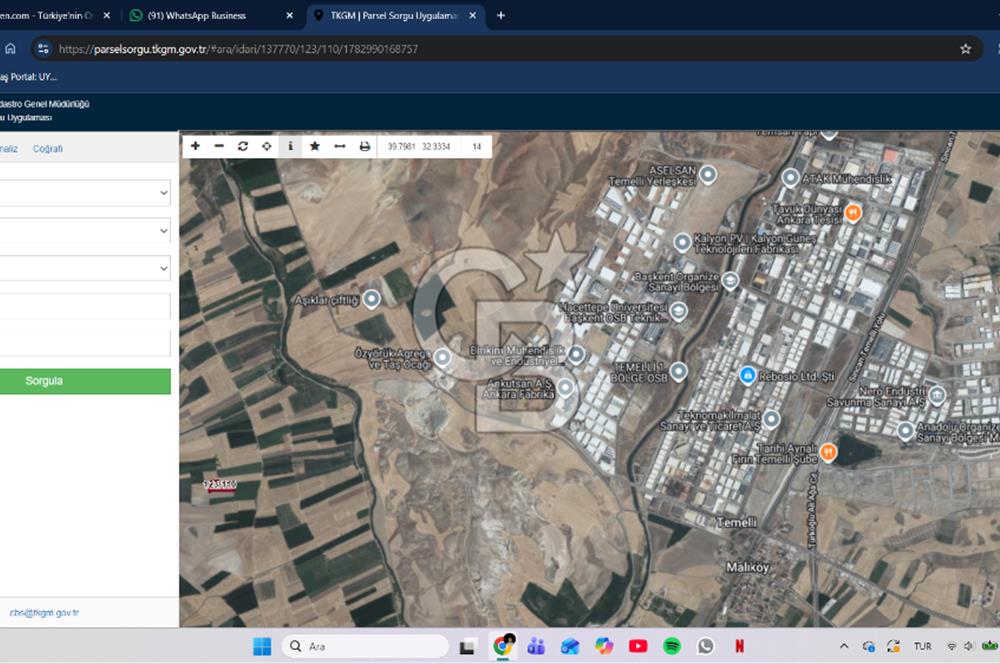
Task: Click the Tarihi Aynalı Fırın restaurant pin
Action: tap(828, 452)
